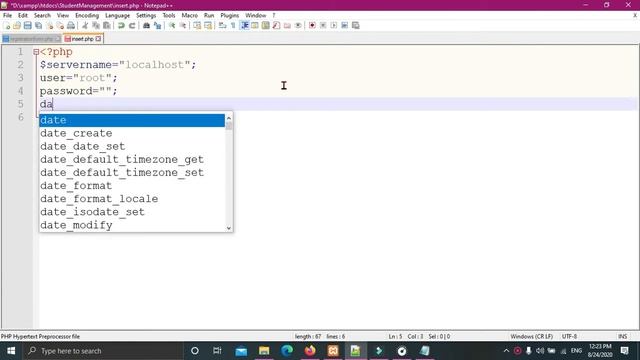Click the Save All toolbar icon

point(38,25)
